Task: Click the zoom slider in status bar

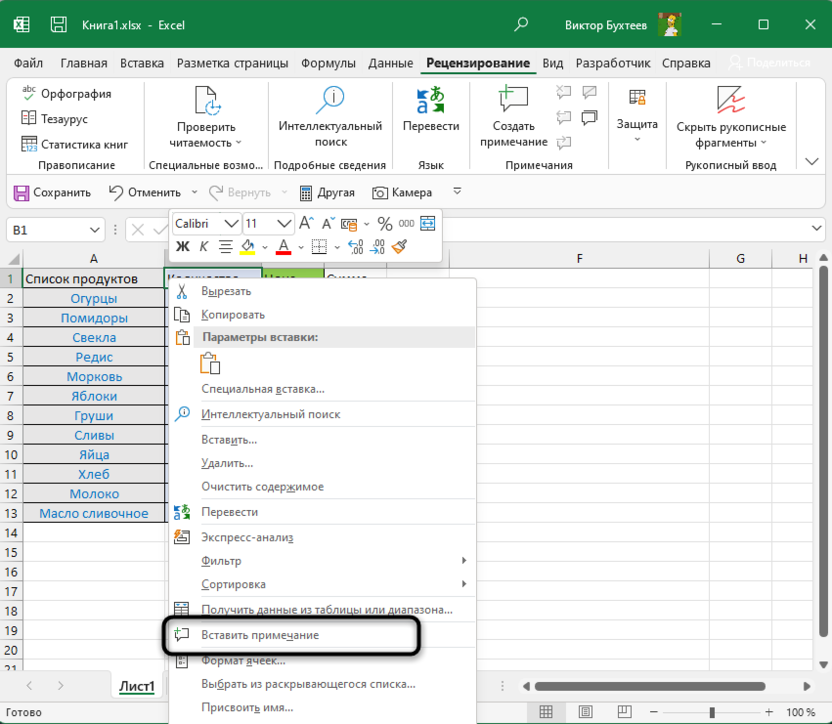Action: pos(713,713)
